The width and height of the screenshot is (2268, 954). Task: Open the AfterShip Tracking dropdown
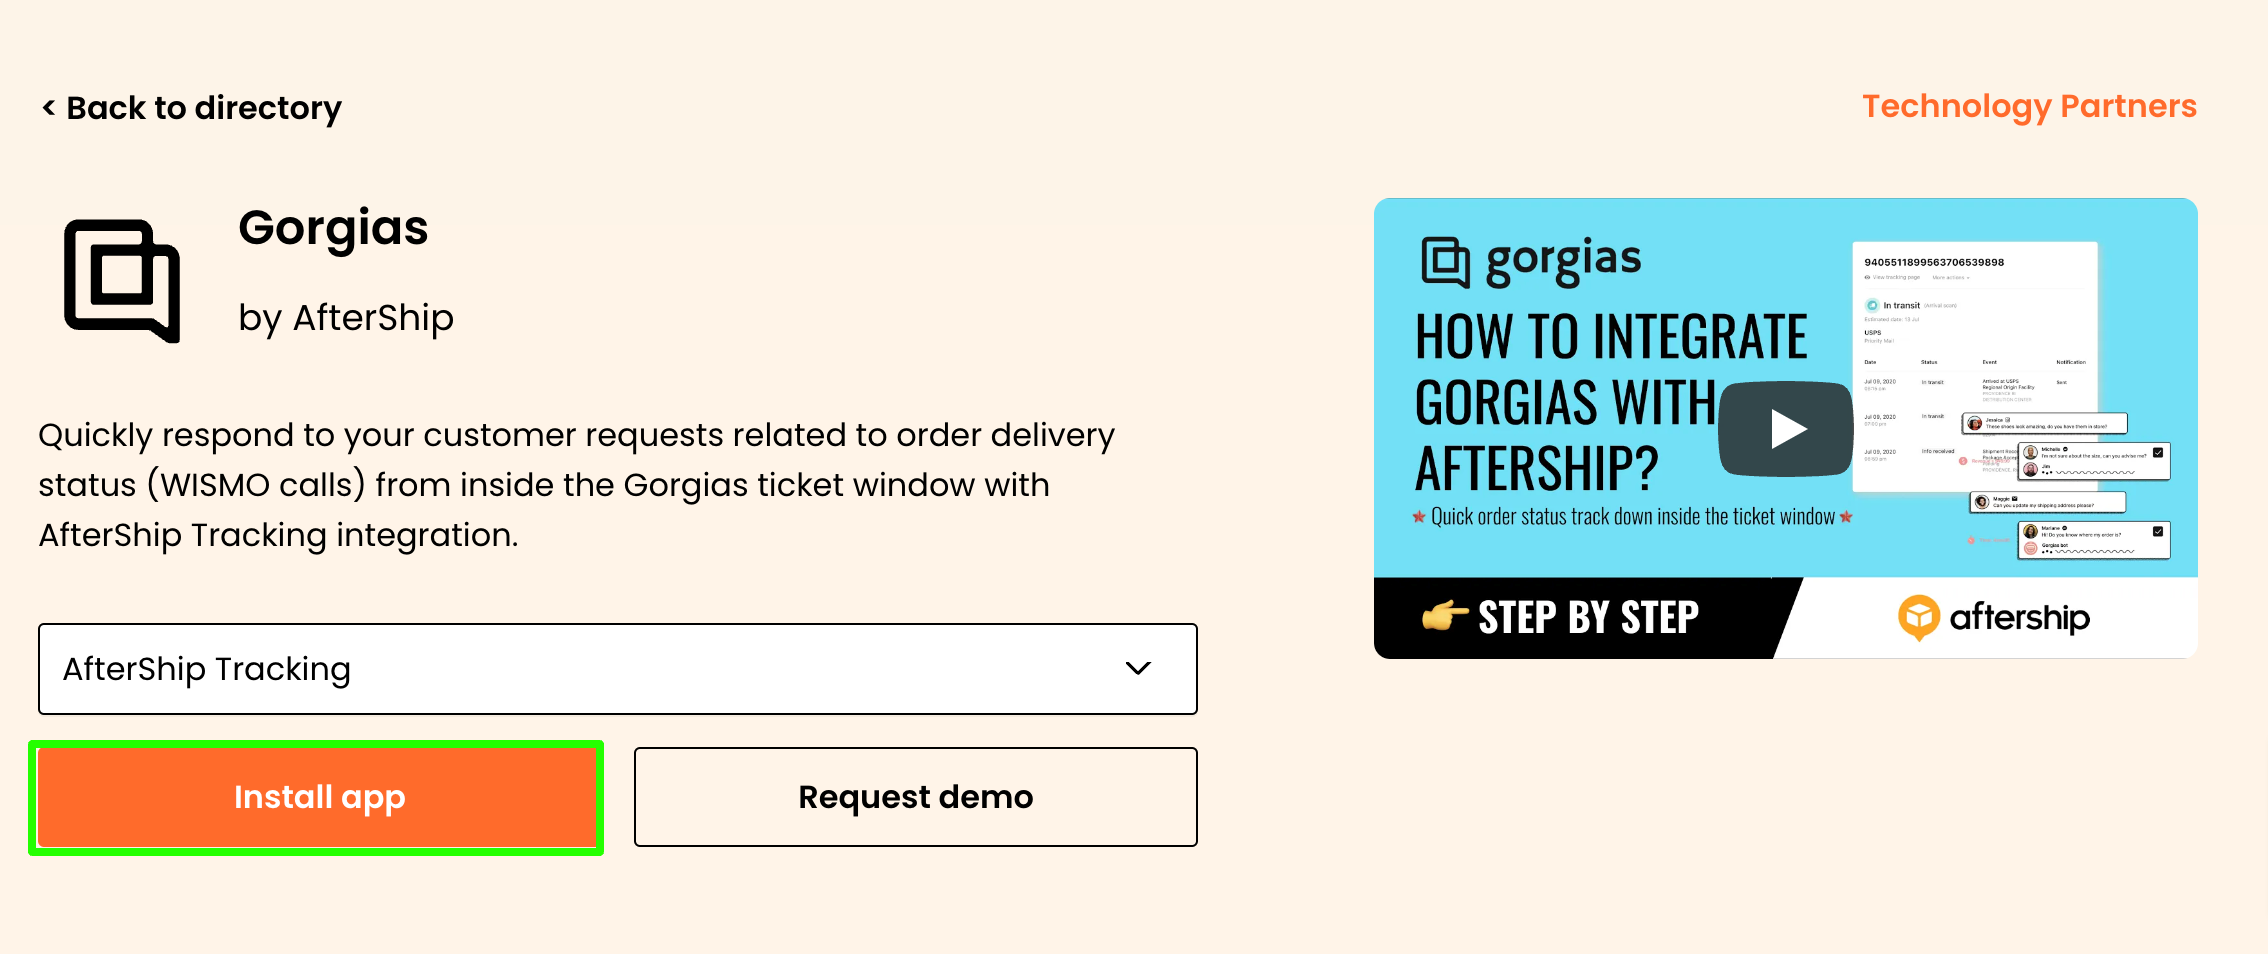click(x=618, y=669)
